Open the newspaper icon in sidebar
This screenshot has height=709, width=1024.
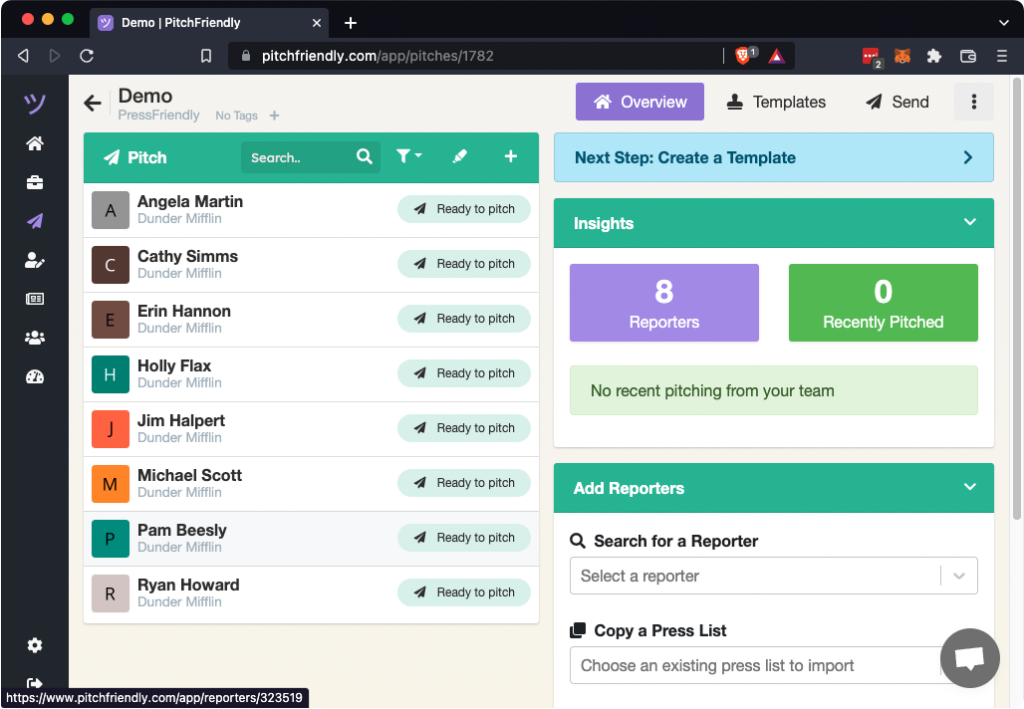click(35, 299)
